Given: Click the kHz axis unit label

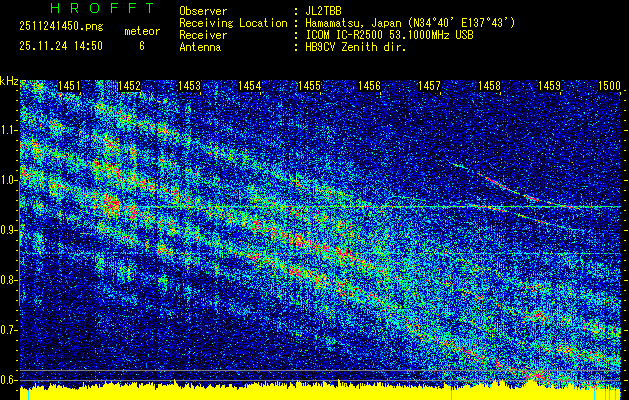Looking at the screenshot, I should click(10, 80).
